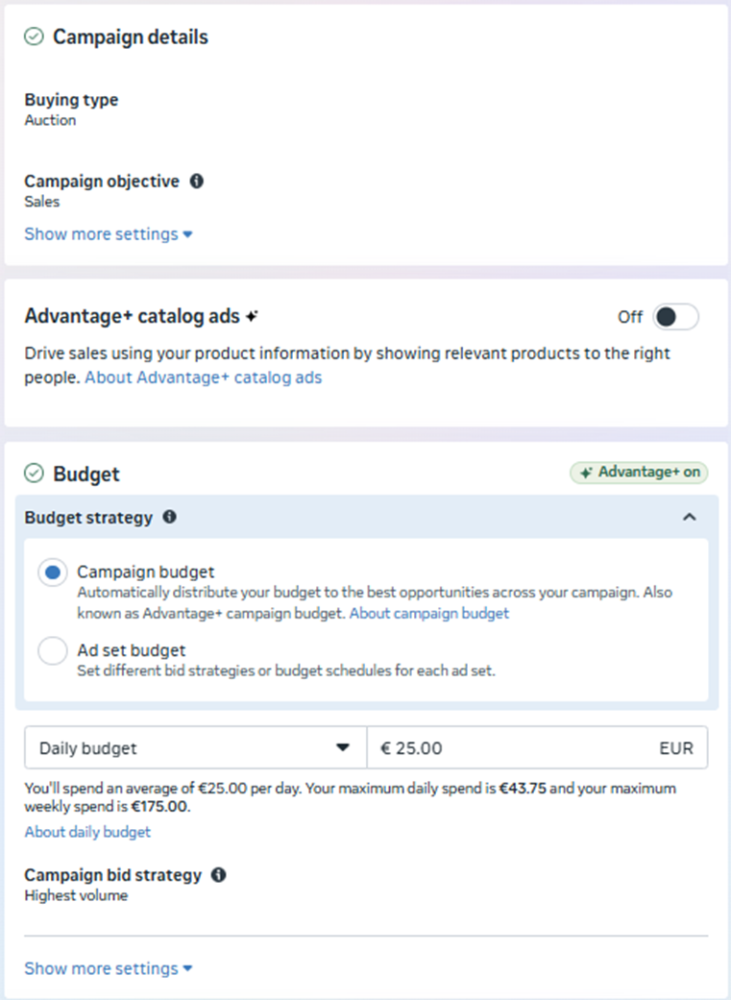
Task: Collapse the Budget strategy section
Action: click(689, 517)
